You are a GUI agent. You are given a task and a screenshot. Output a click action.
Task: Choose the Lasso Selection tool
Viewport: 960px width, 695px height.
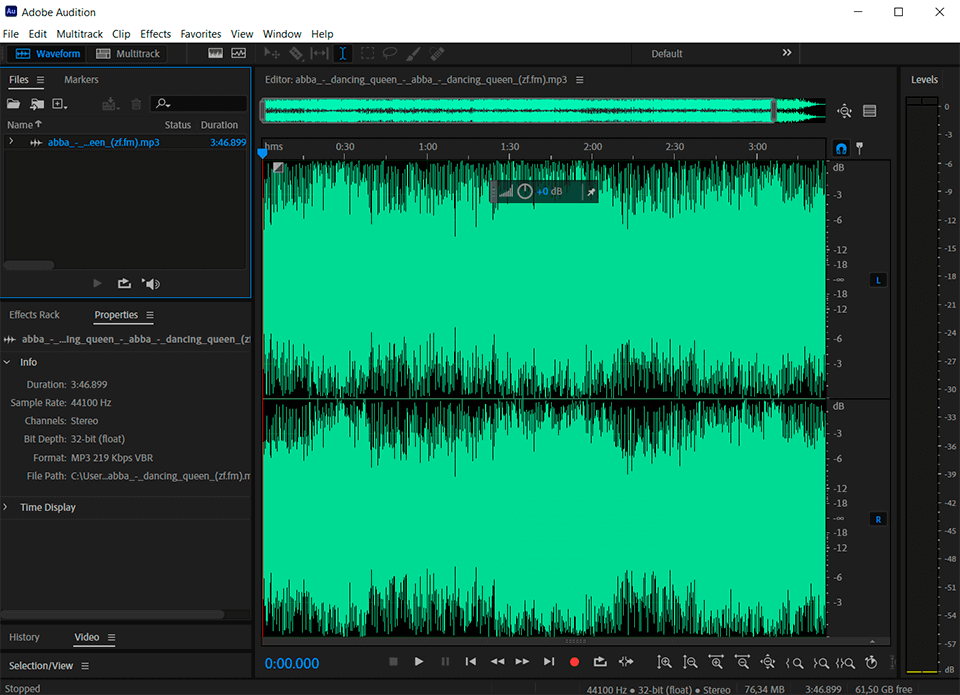[390, 54]
